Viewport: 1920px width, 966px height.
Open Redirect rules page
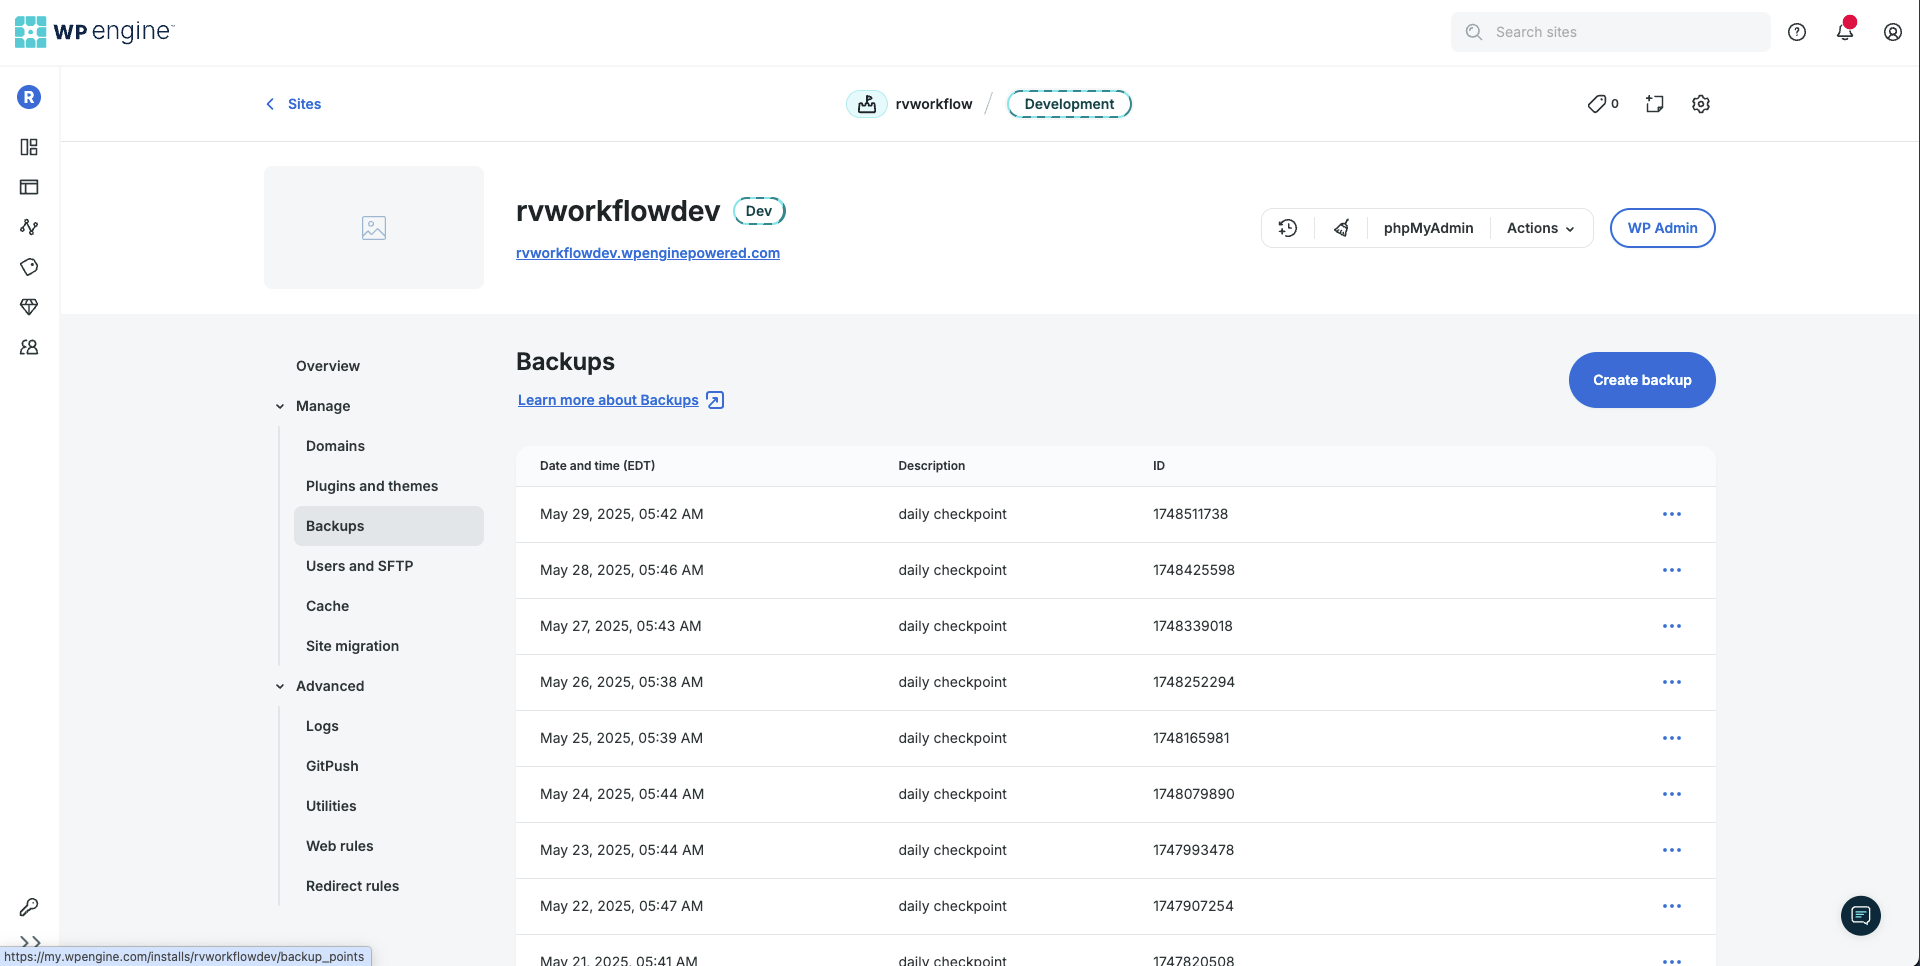[x=352, y=886]
